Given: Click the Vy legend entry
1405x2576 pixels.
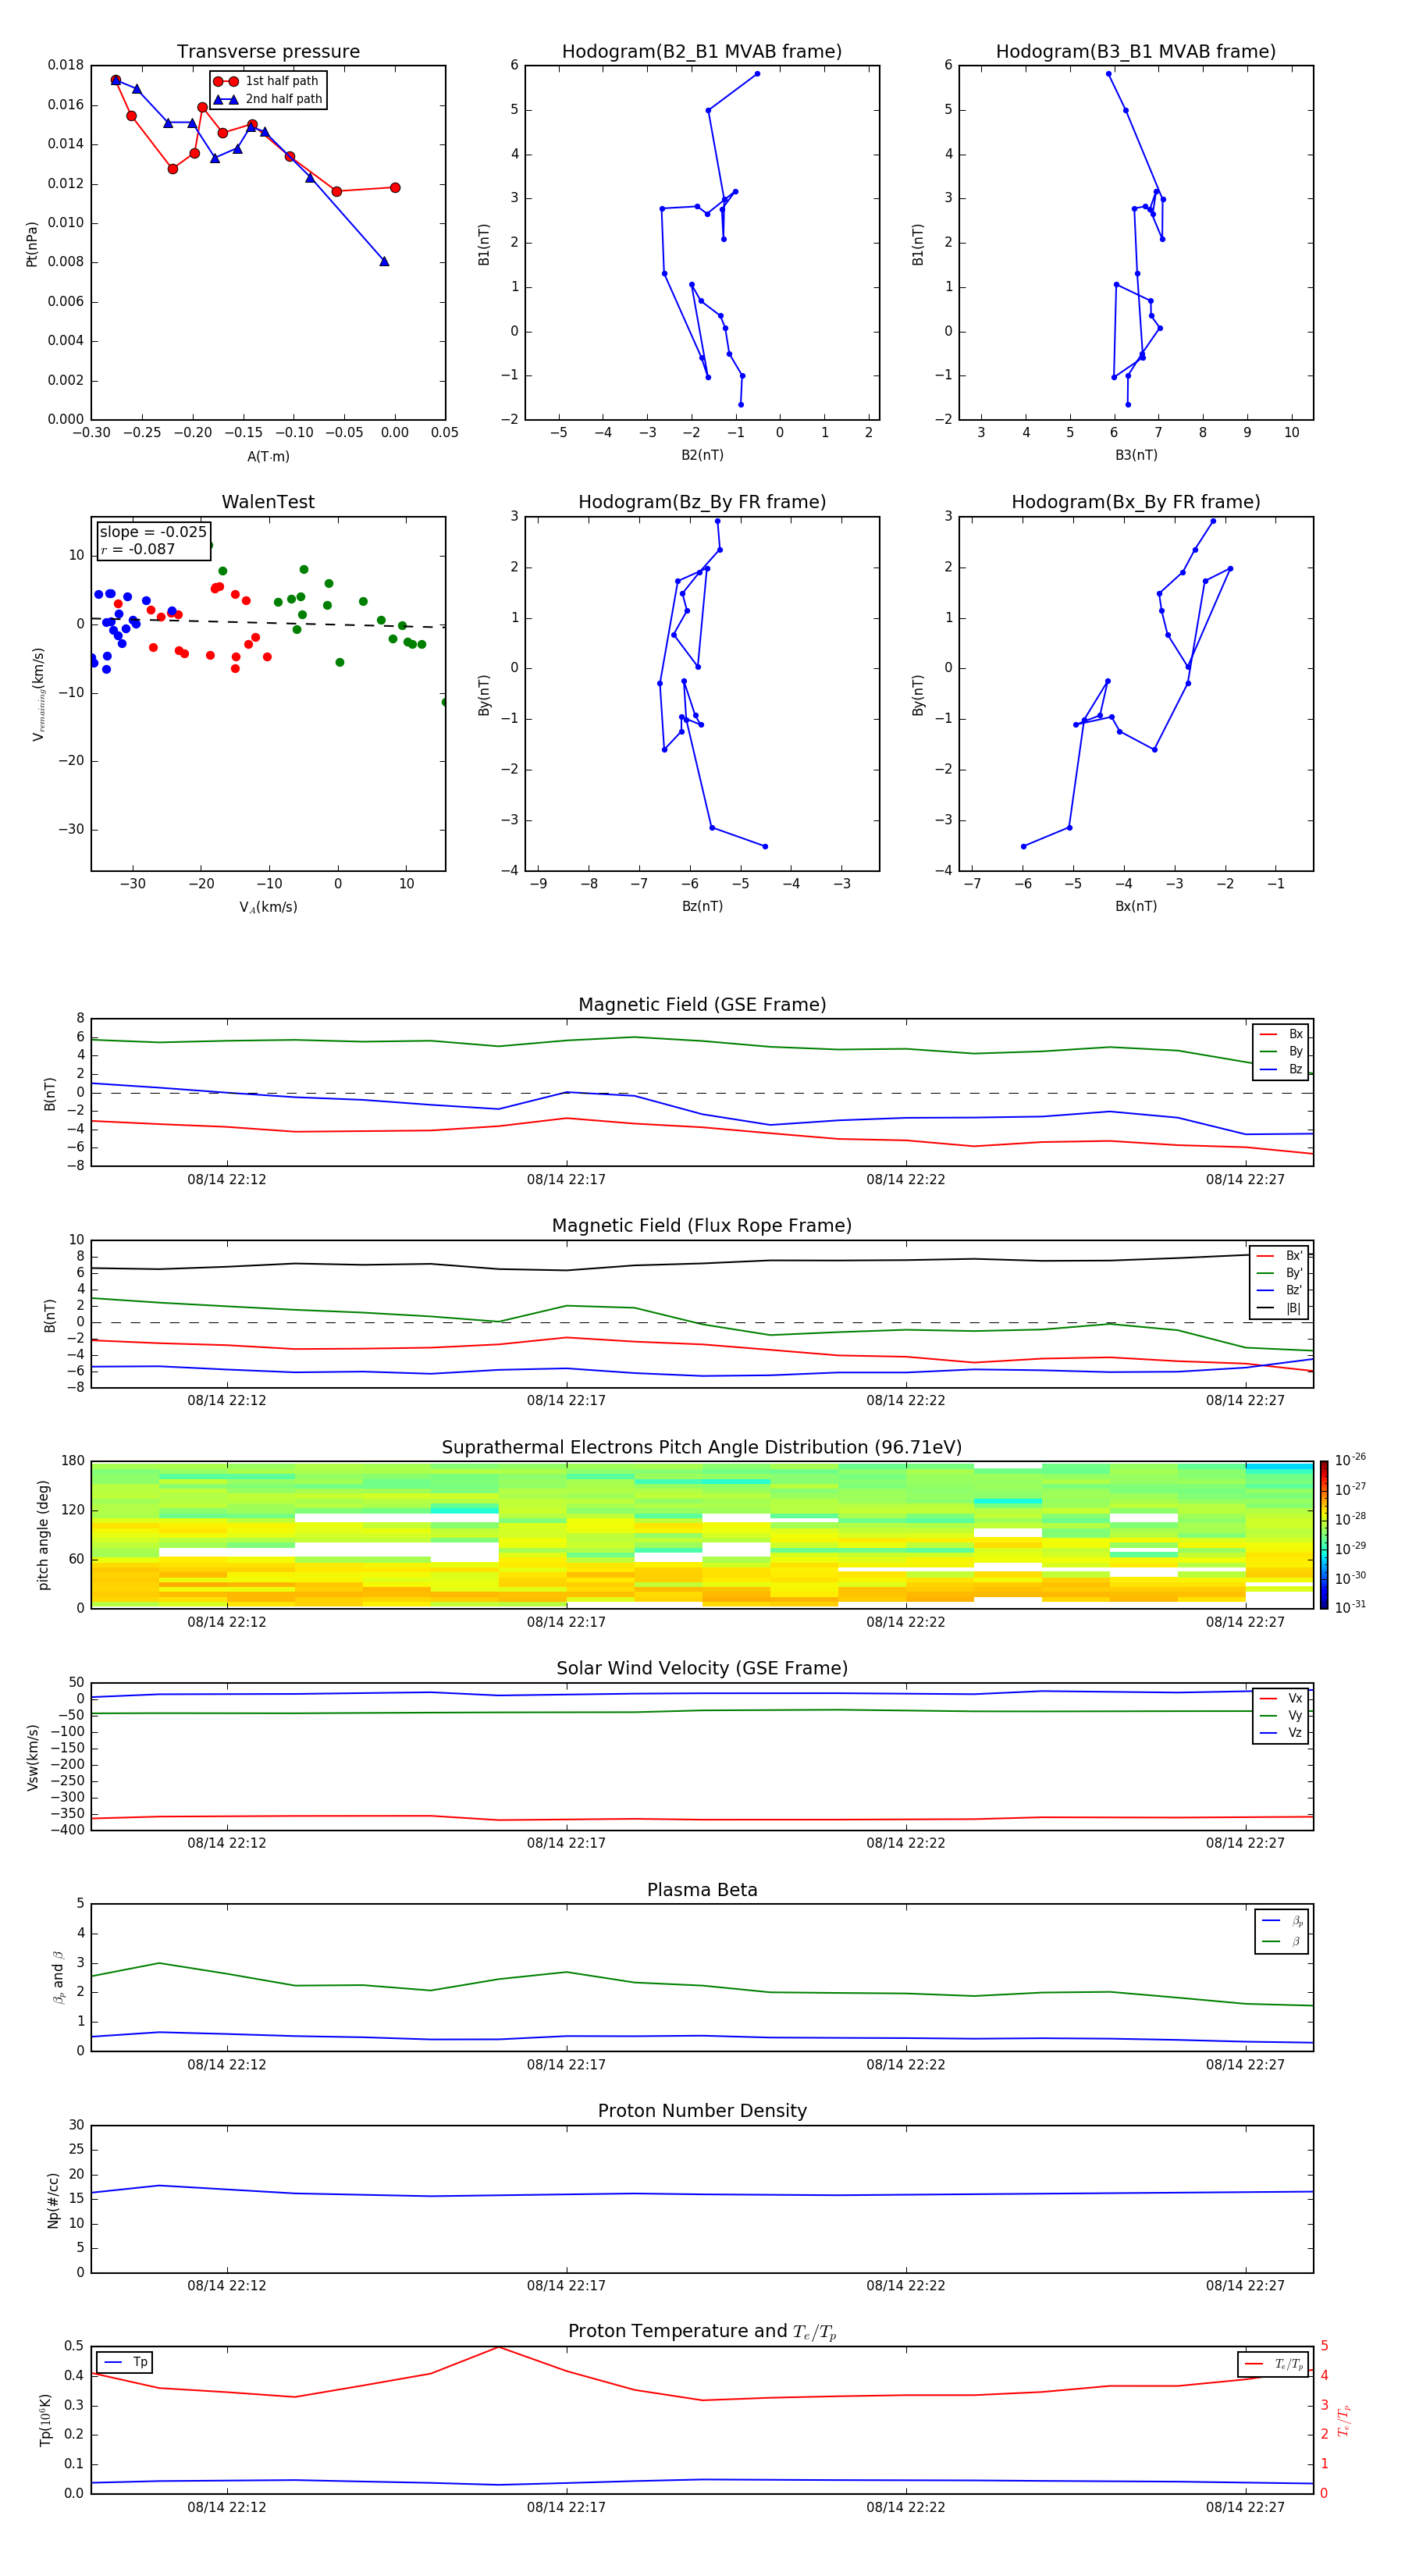Looking at the screenshot, I should pos(1281,1715).
